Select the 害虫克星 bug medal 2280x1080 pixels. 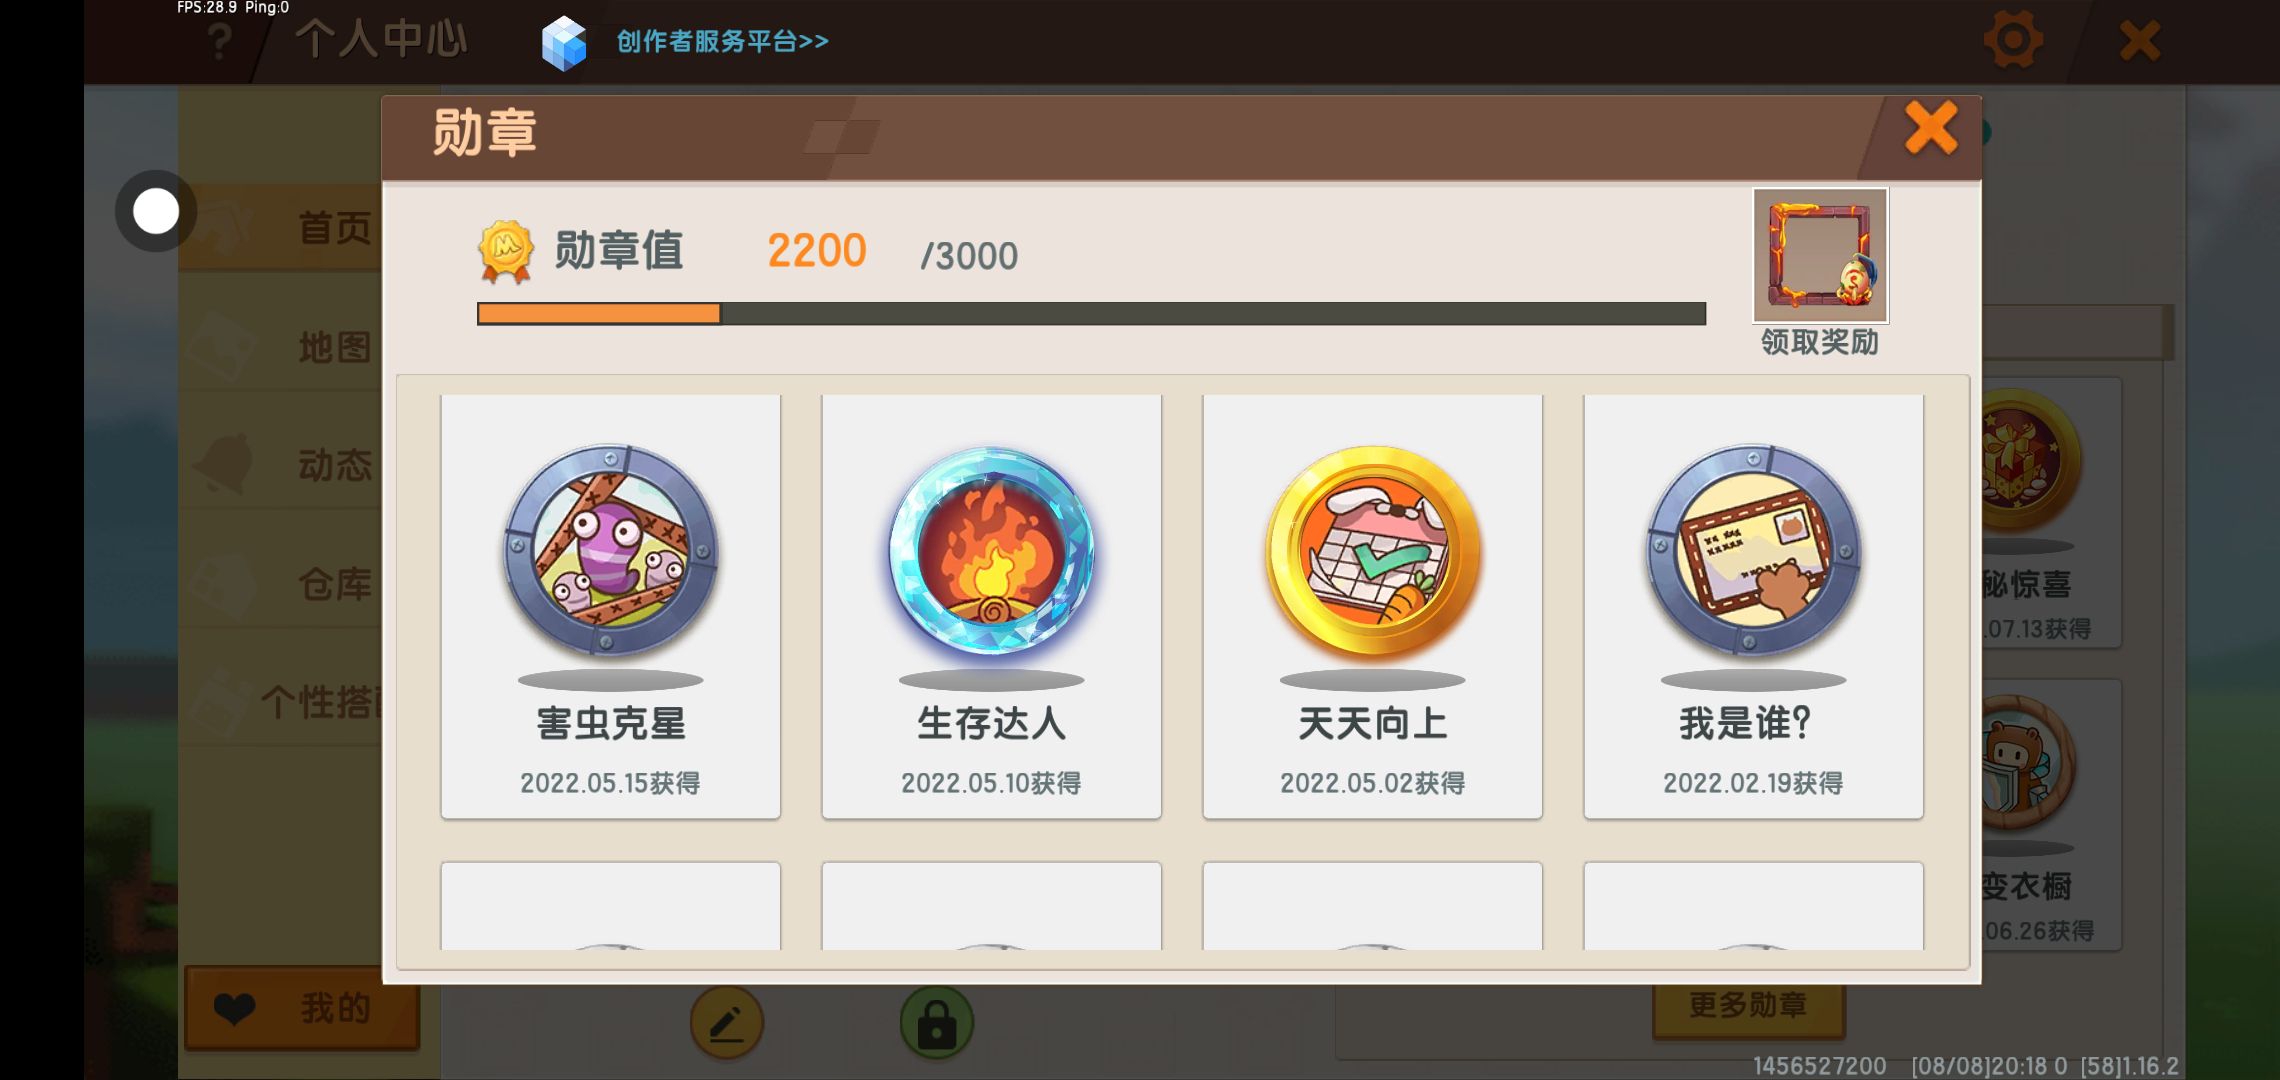click(x=610, y=606)
